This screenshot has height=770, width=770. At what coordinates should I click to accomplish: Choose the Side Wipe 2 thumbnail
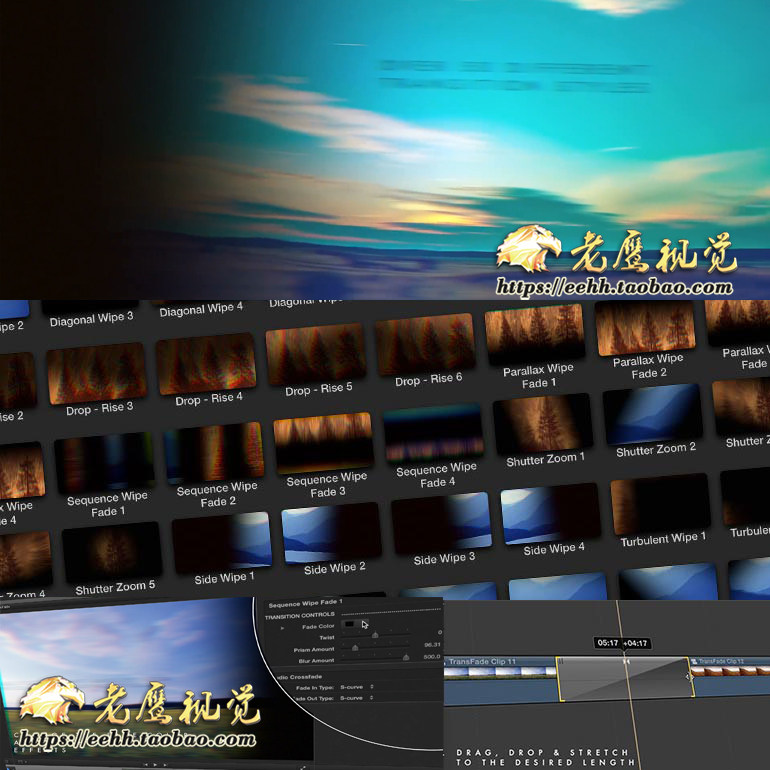331,532
